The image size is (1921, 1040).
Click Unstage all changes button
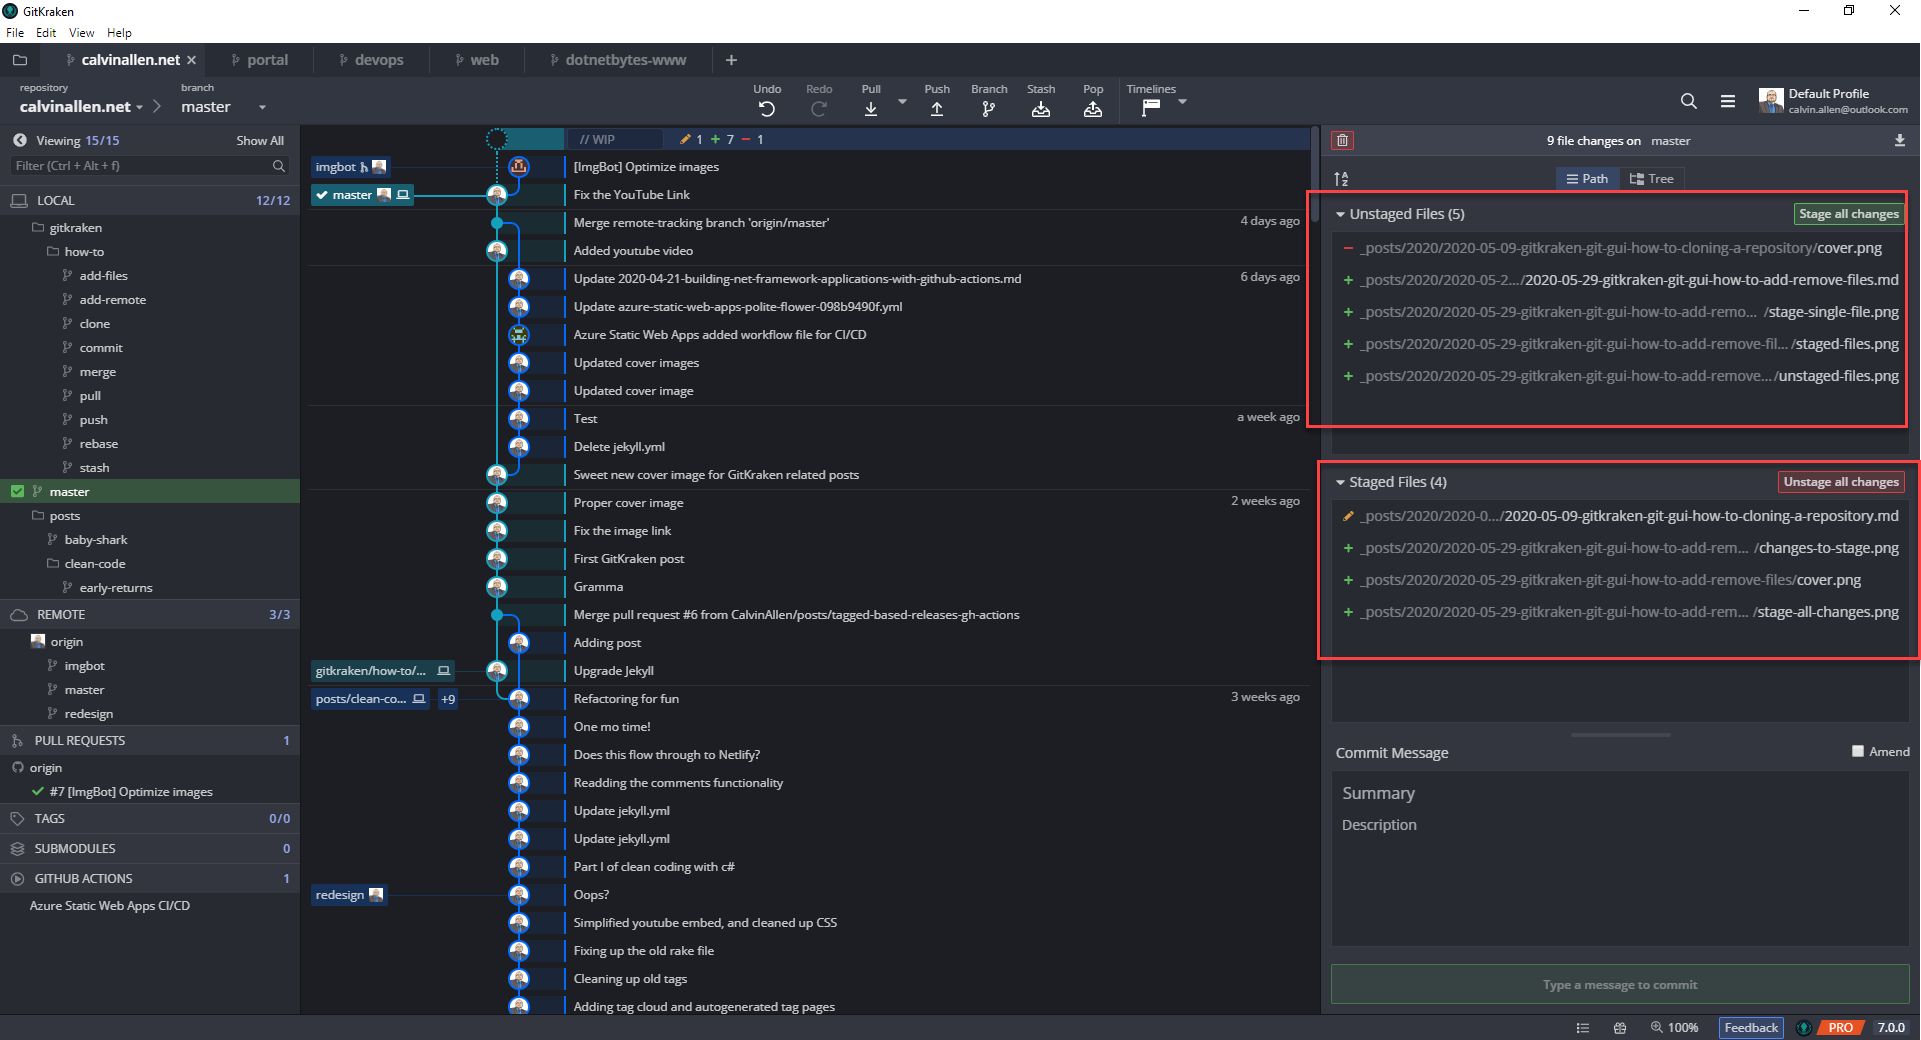pyautogui.click(x=1841, y=482)
